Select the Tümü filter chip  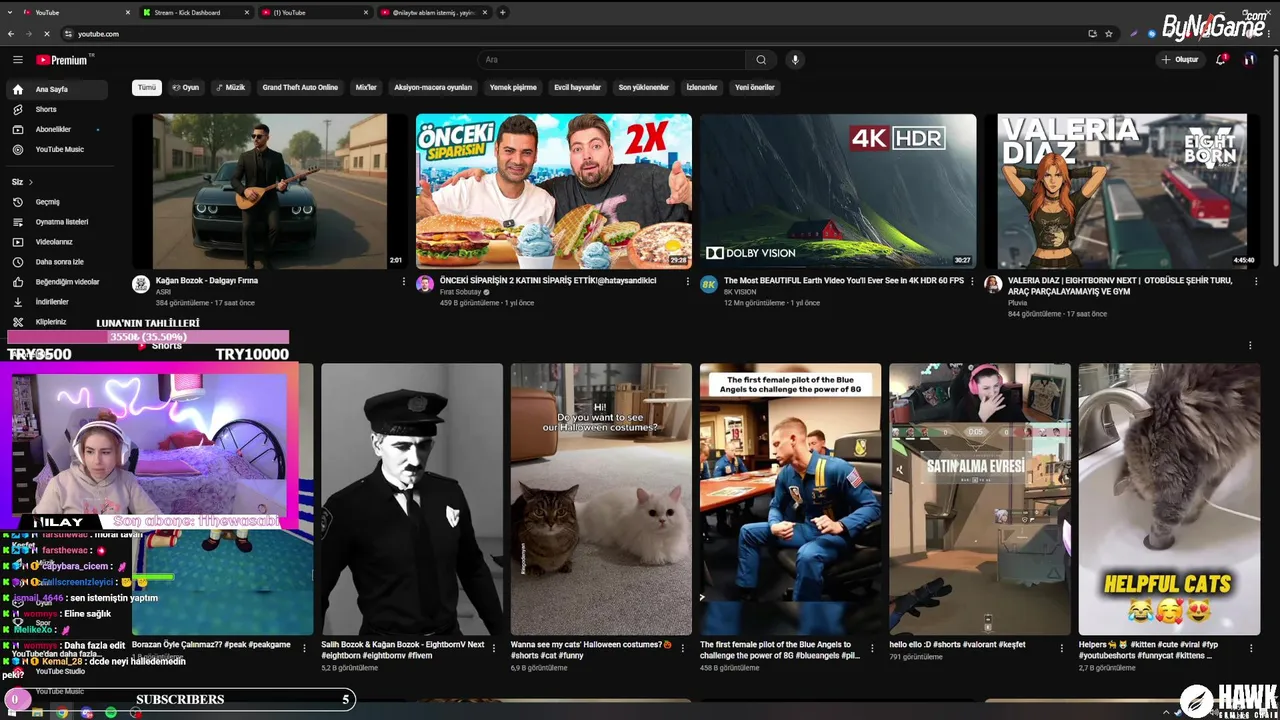[147, 87]
